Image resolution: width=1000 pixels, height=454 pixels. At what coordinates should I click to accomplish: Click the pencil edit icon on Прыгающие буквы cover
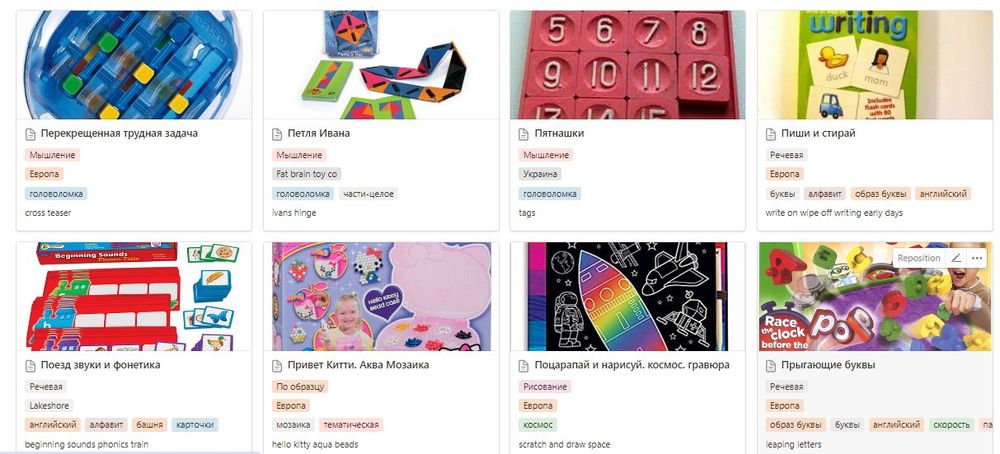[x=955, y=258]
